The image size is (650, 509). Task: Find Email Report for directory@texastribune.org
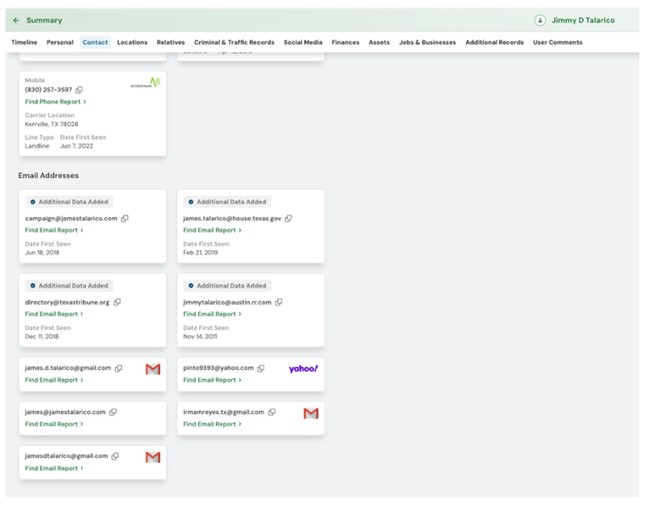tap(54, 314)
